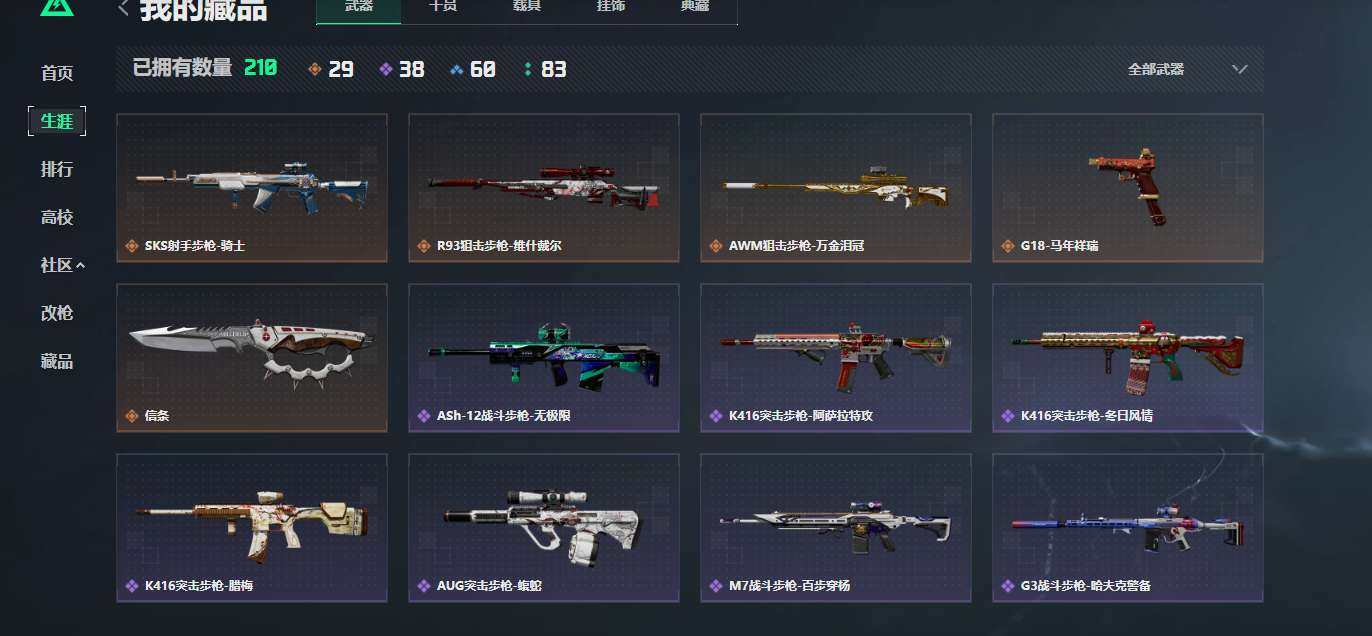Click the orange rarity badge next to SKS射手步枪-骑士
Screen dimensions: 1372x636
pos(131,246)
